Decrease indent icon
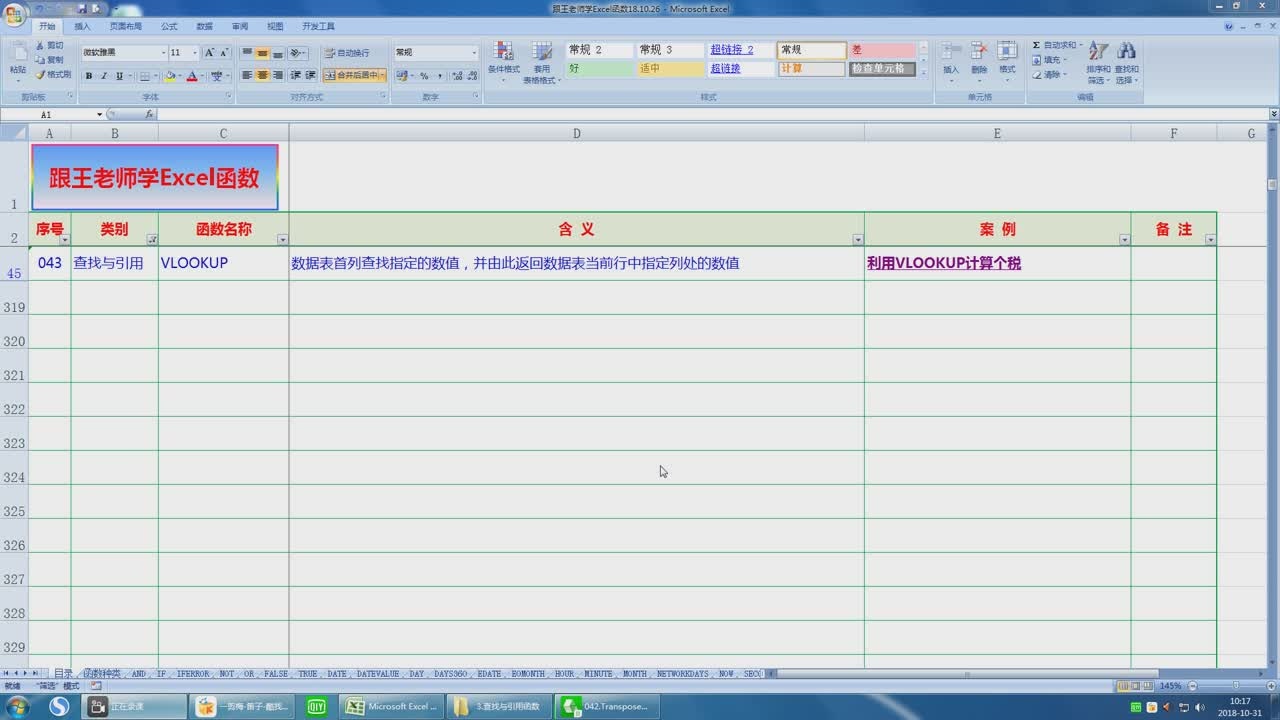This screenshot has width=1280, height=720. [x=296, y=75]
